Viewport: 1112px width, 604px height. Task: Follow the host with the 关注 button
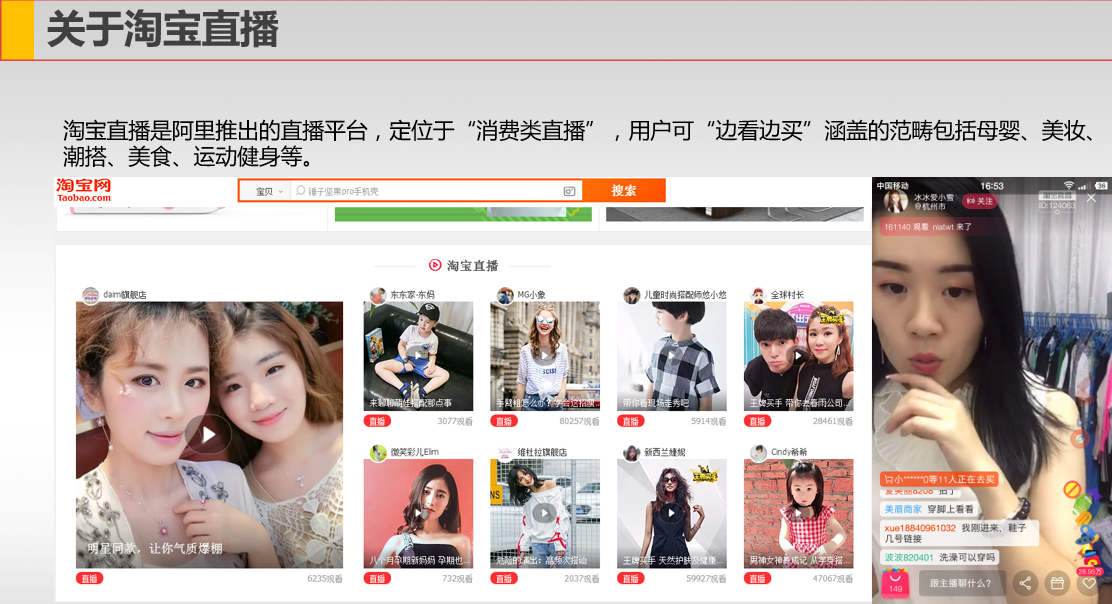pyautogui.click(x=979, y=201)
